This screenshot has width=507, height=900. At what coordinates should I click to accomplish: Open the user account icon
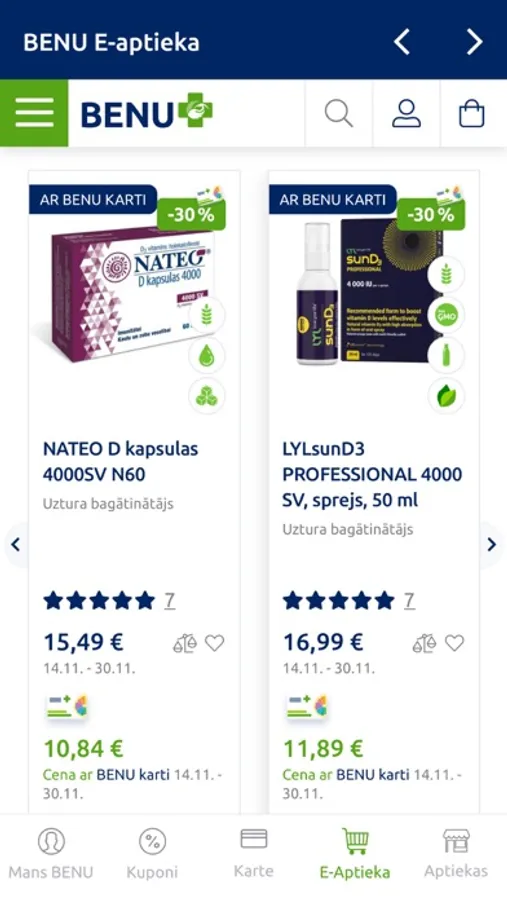[407, 113]
